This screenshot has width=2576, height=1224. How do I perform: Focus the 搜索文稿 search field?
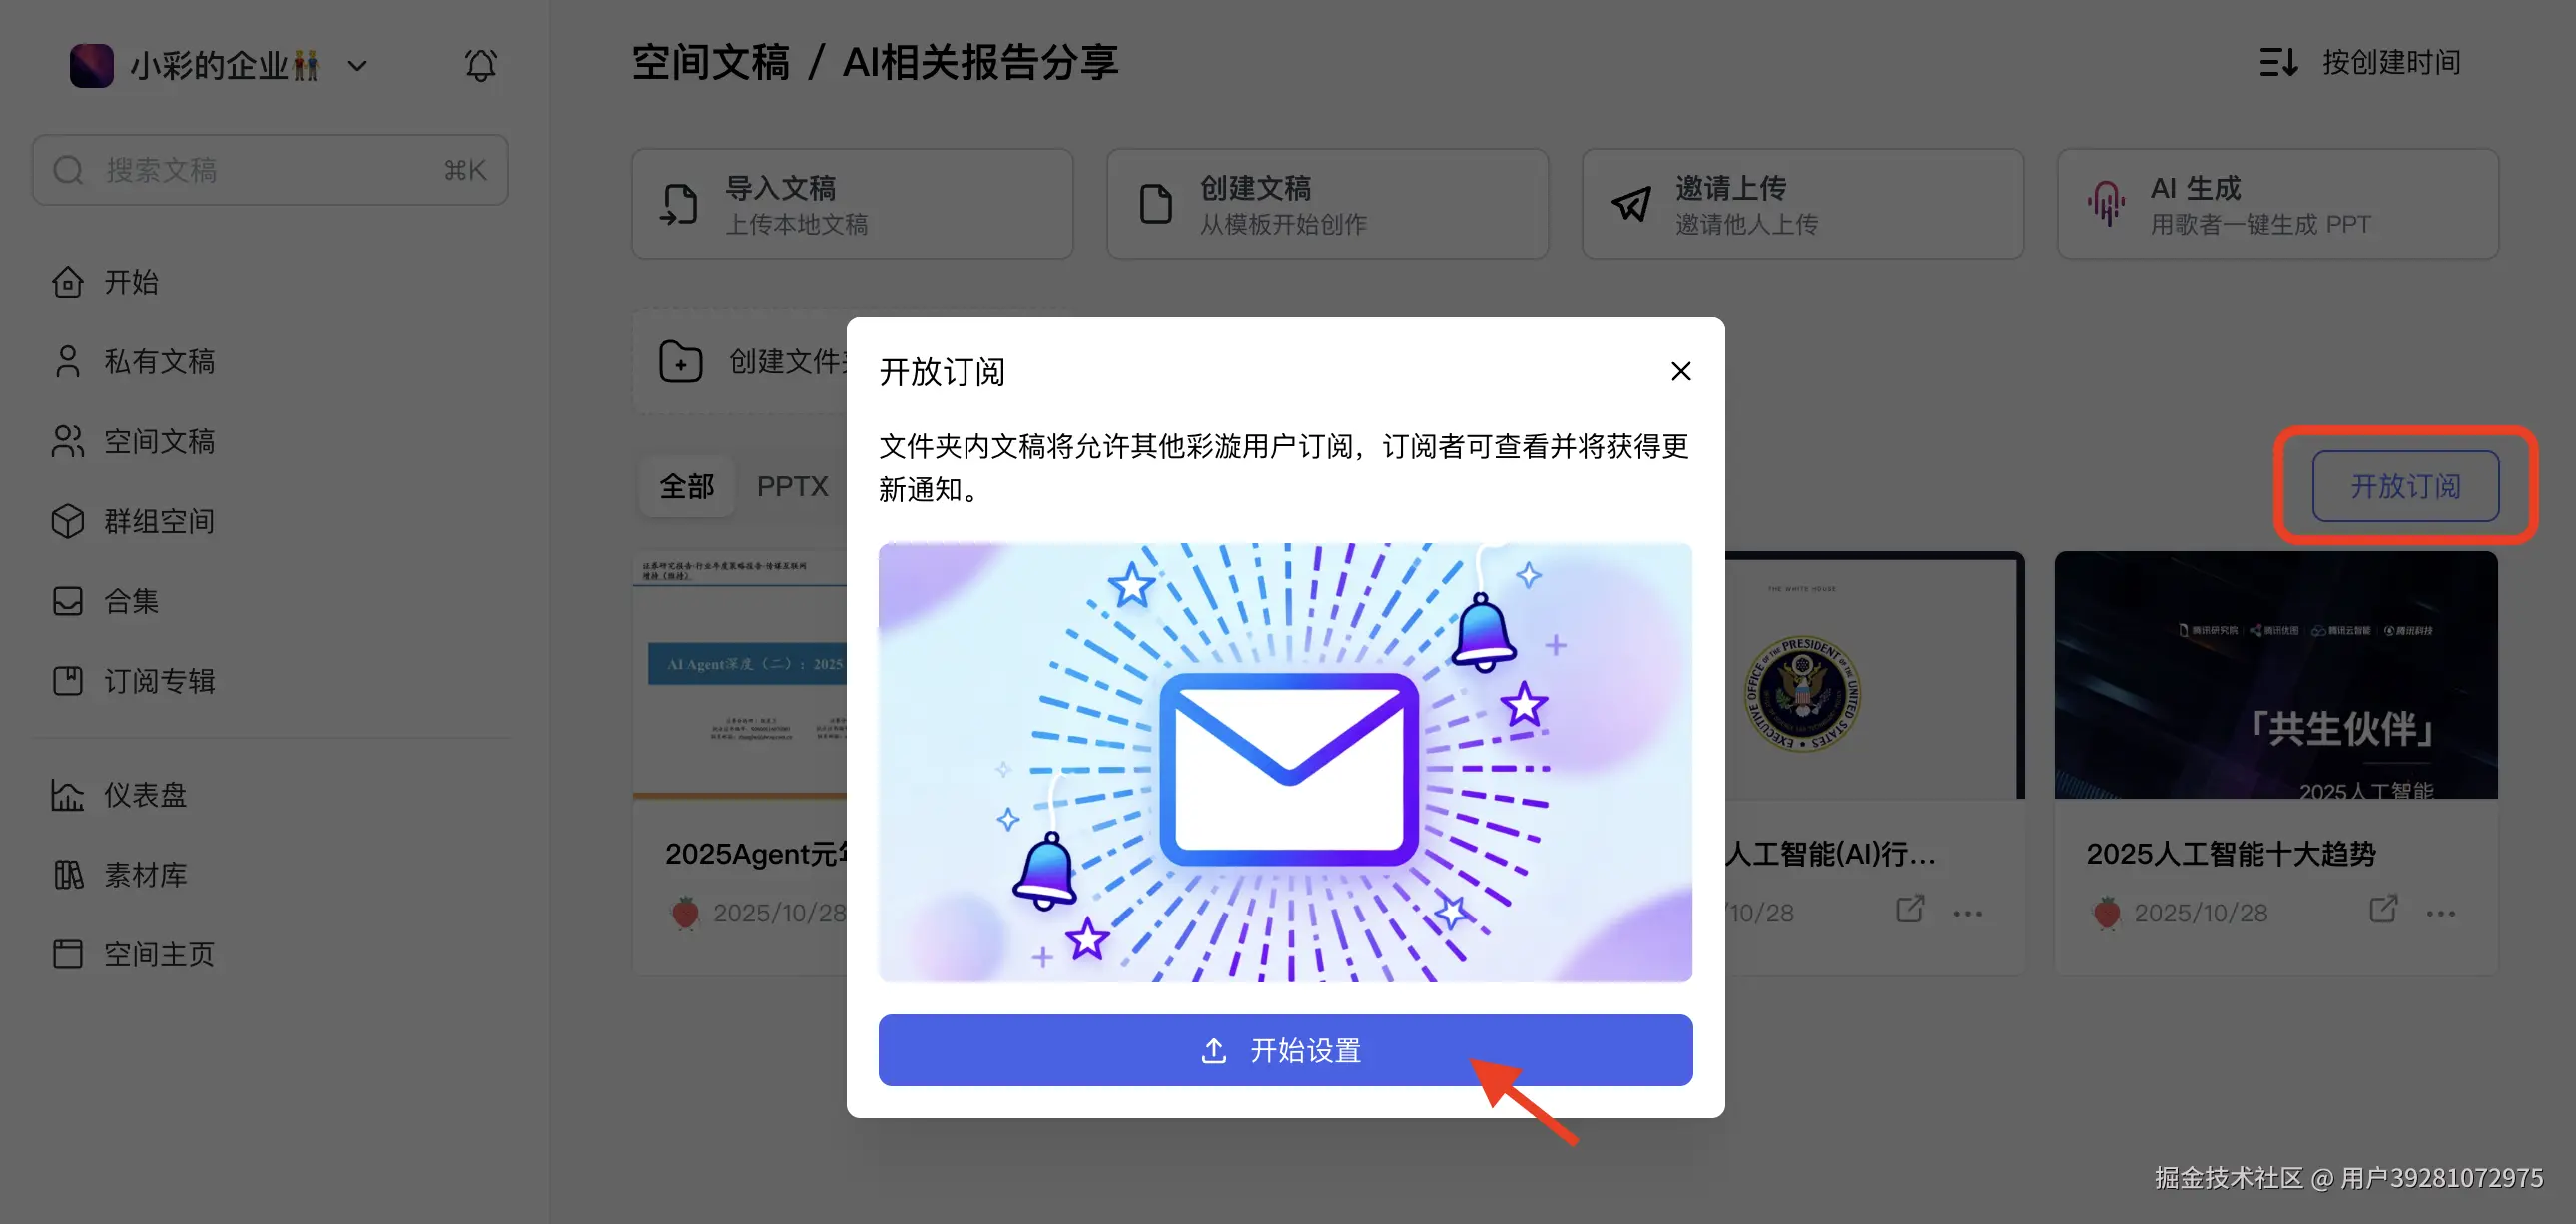[x=270, y=170]
